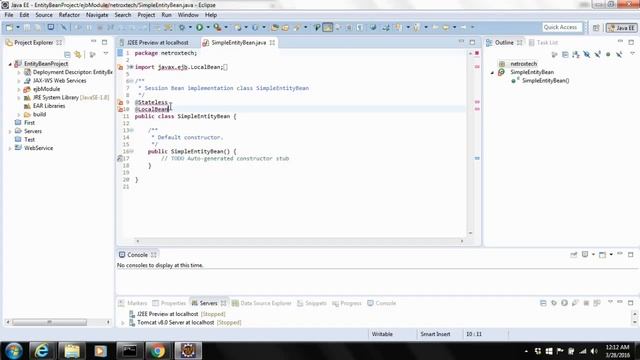Viewport: 640px width, 360px height.
Task: Expand the Tomcat v8.0 Server entry
Action: point(123,323)
